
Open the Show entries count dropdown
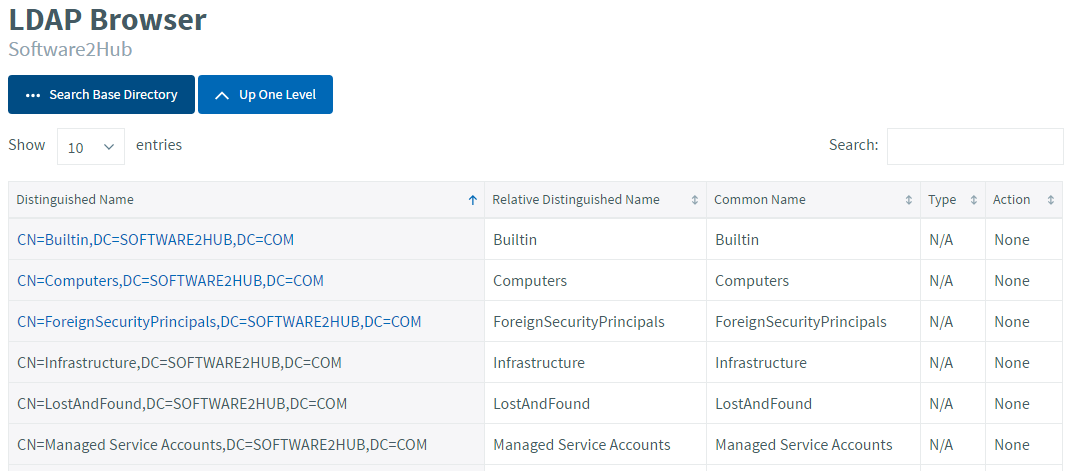pyautogui.click(x=91, y=147)
